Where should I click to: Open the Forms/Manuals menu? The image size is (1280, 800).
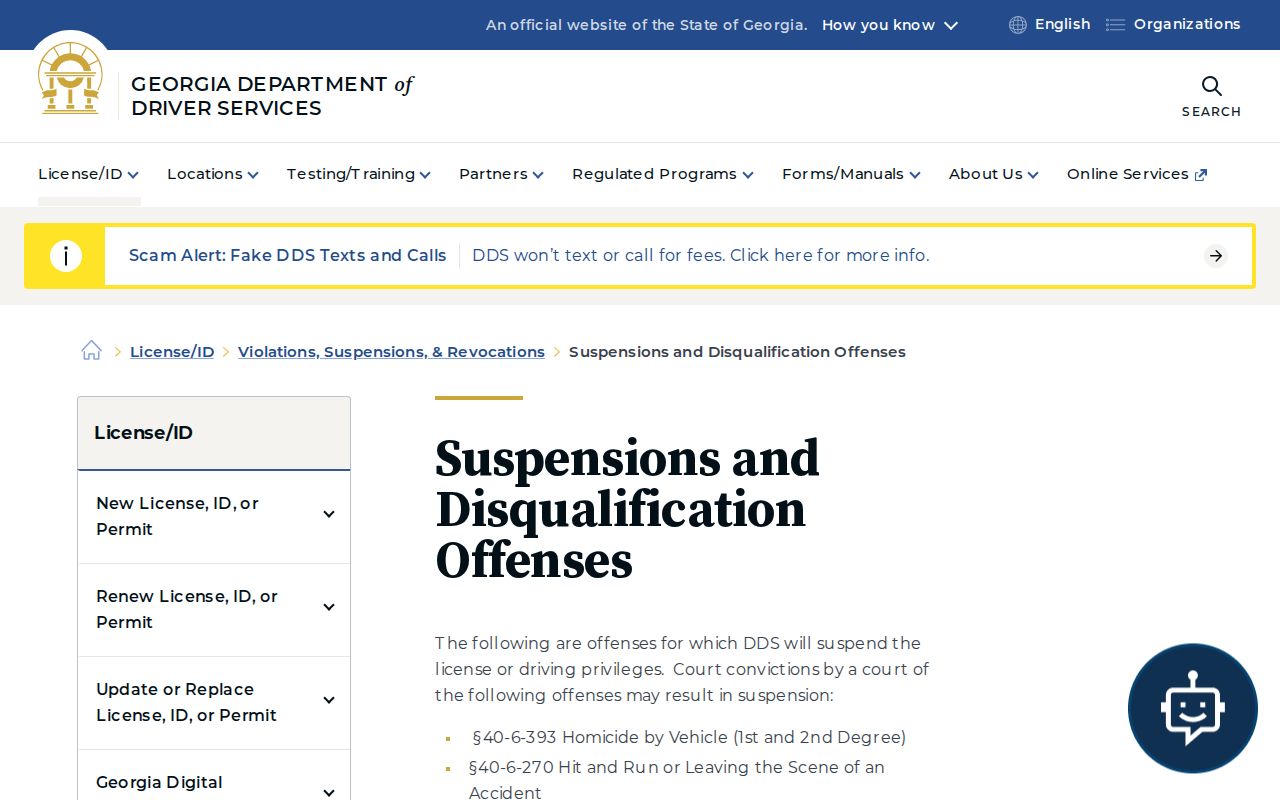[851, 174]
